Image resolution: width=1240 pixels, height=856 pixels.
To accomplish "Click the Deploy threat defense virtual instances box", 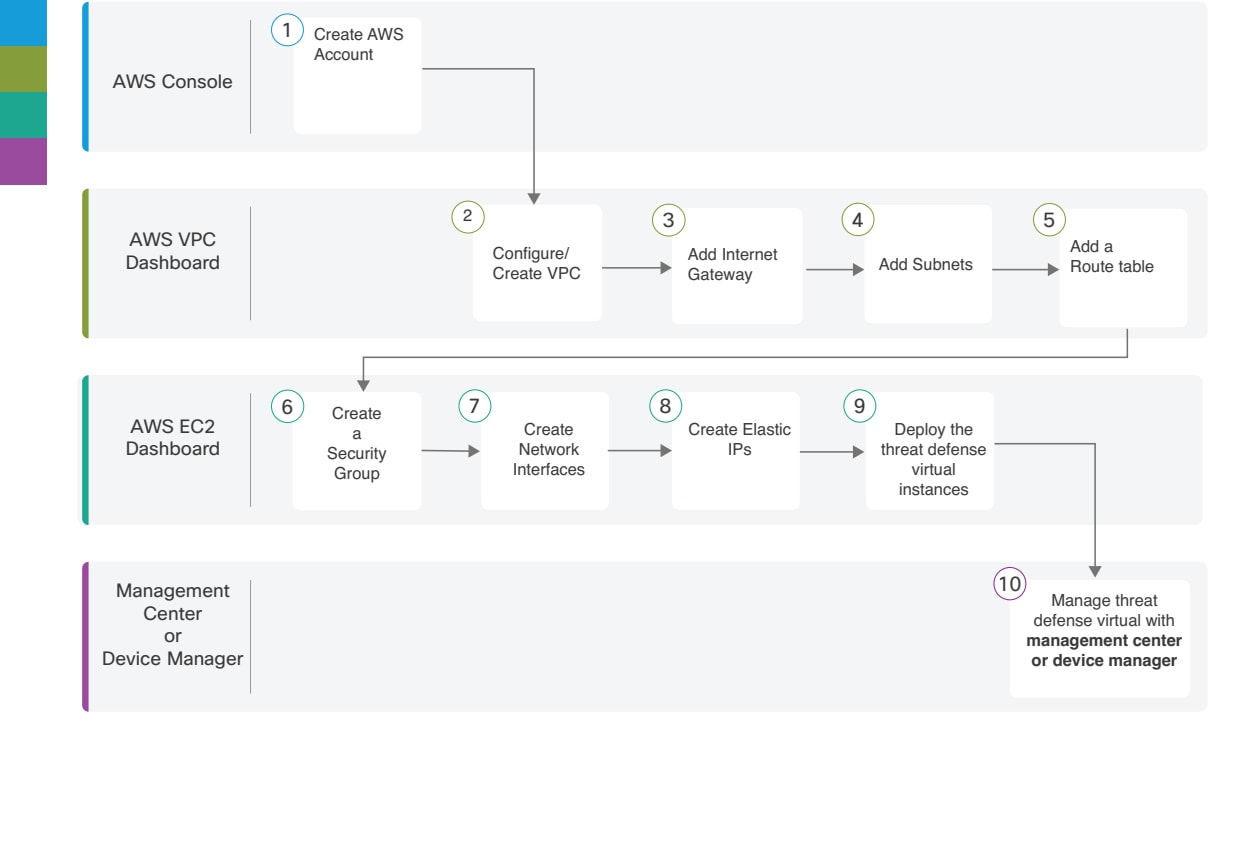I will (x=930, y=450).
